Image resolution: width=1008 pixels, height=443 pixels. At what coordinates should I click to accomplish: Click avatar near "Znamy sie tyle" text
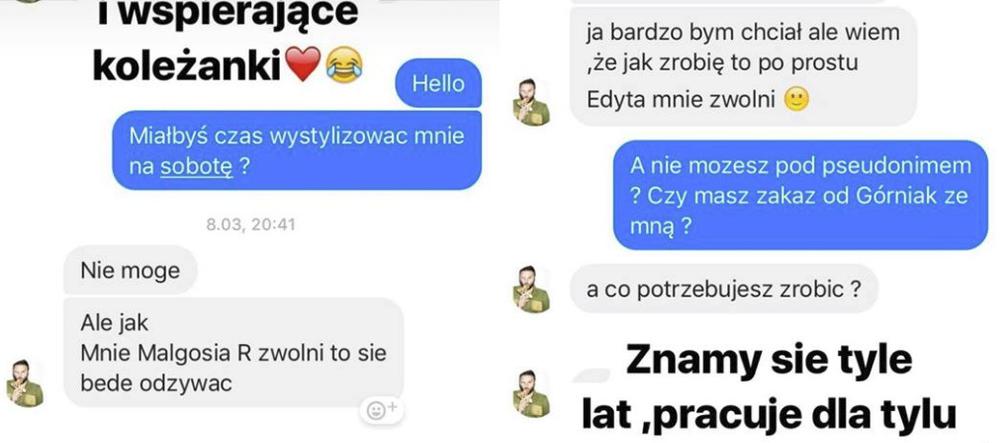[531, 393]
